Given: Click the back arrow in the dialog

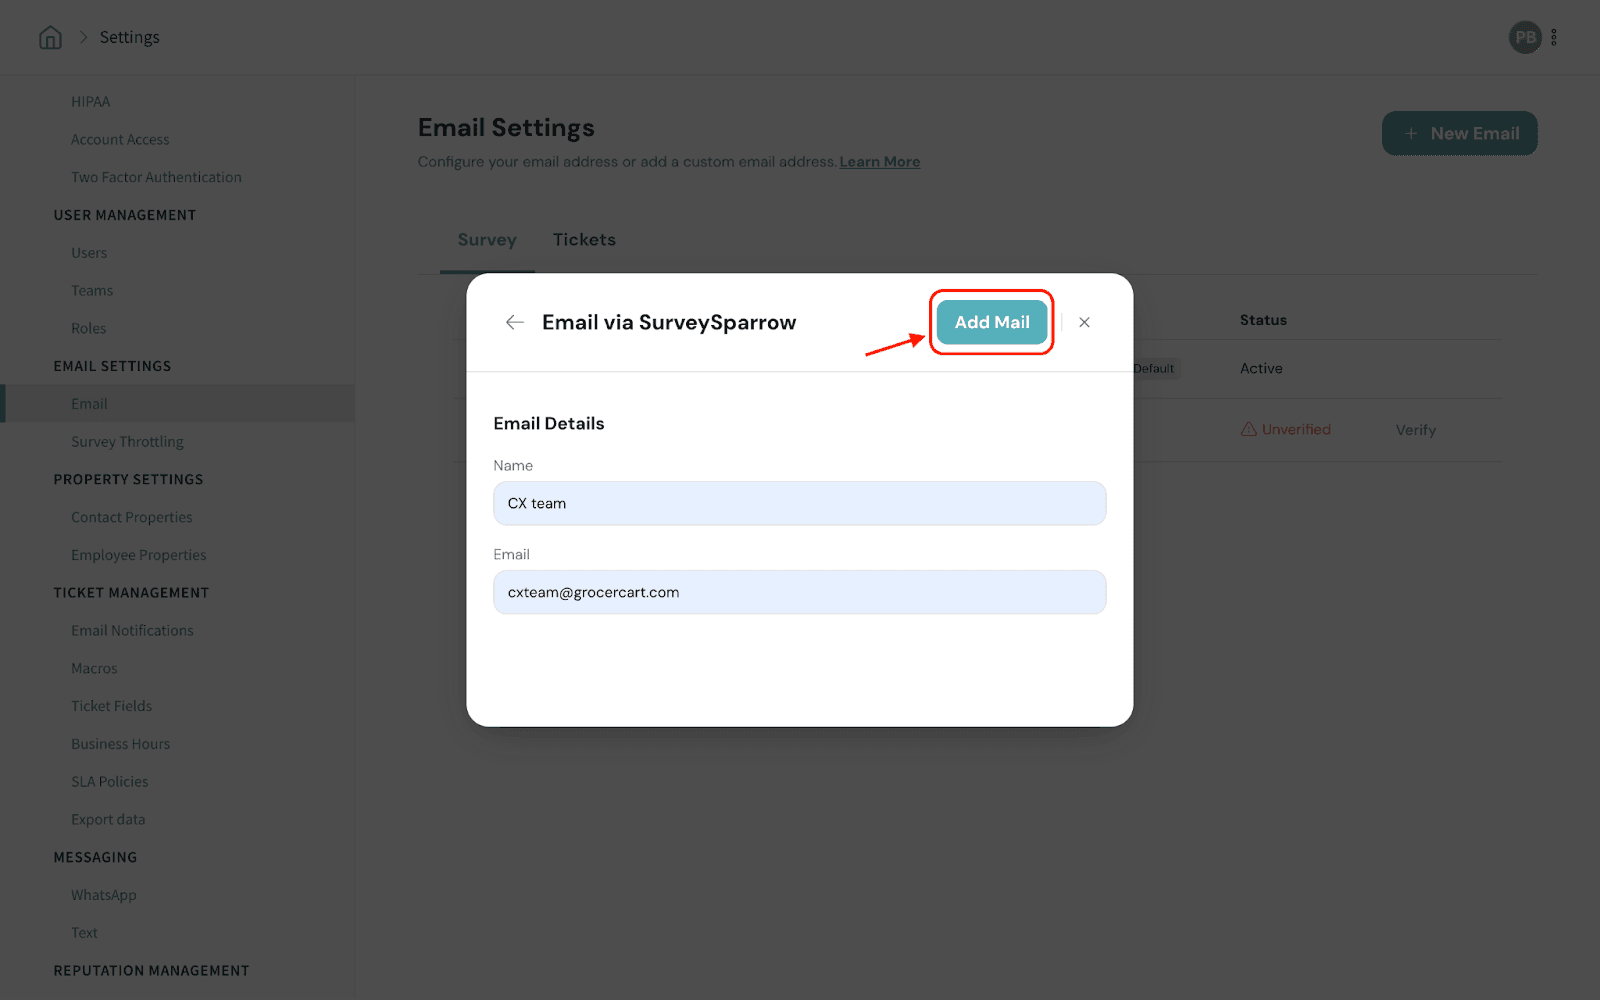Looking at the screenshot, I should pyautogui.click(x=514, y=322).
